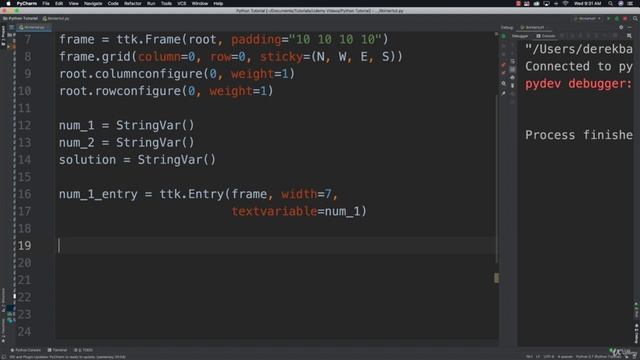This screenshot has width=640, height=360.
Task: Open the Edit menu
Action: point(59,3)
